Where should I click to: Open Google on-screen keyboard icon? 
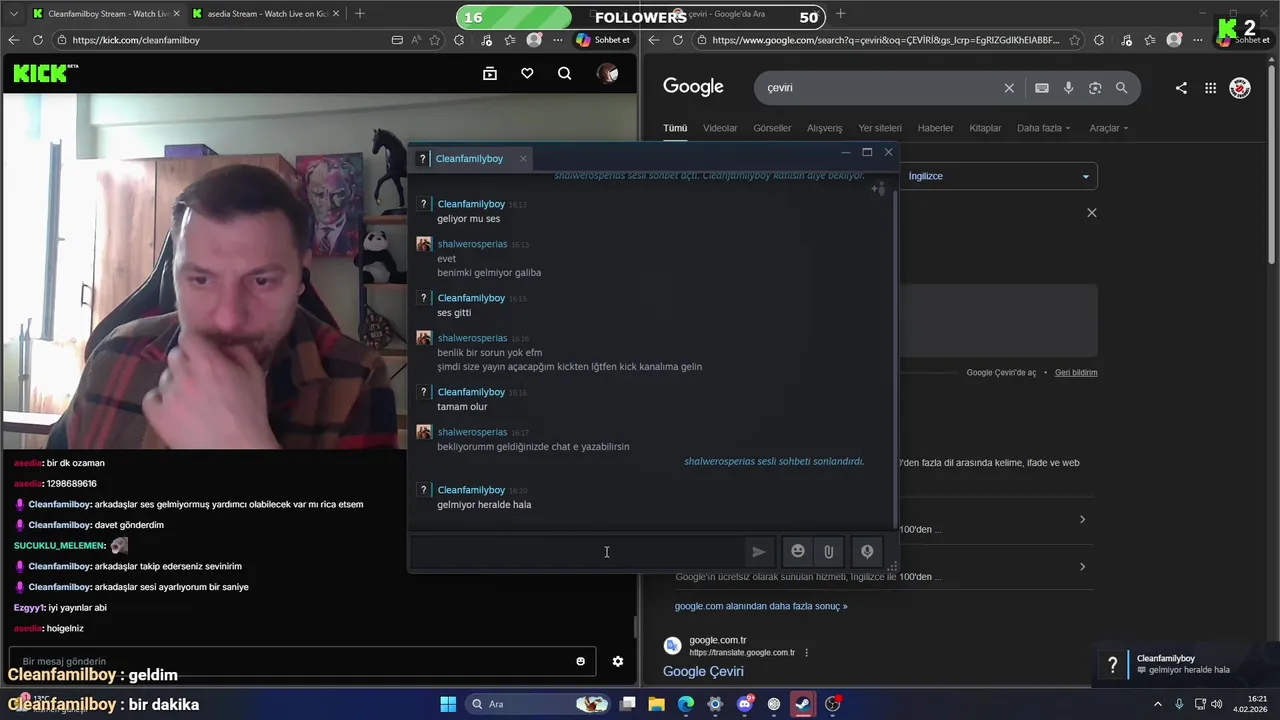pos(1042,88)
